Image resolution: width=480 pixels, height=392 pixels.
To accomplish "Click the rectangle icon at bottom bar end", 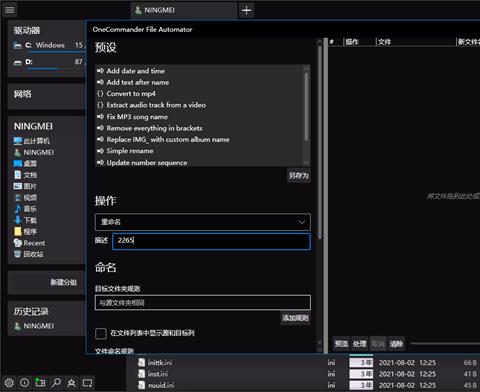I will tap(87, 382).
